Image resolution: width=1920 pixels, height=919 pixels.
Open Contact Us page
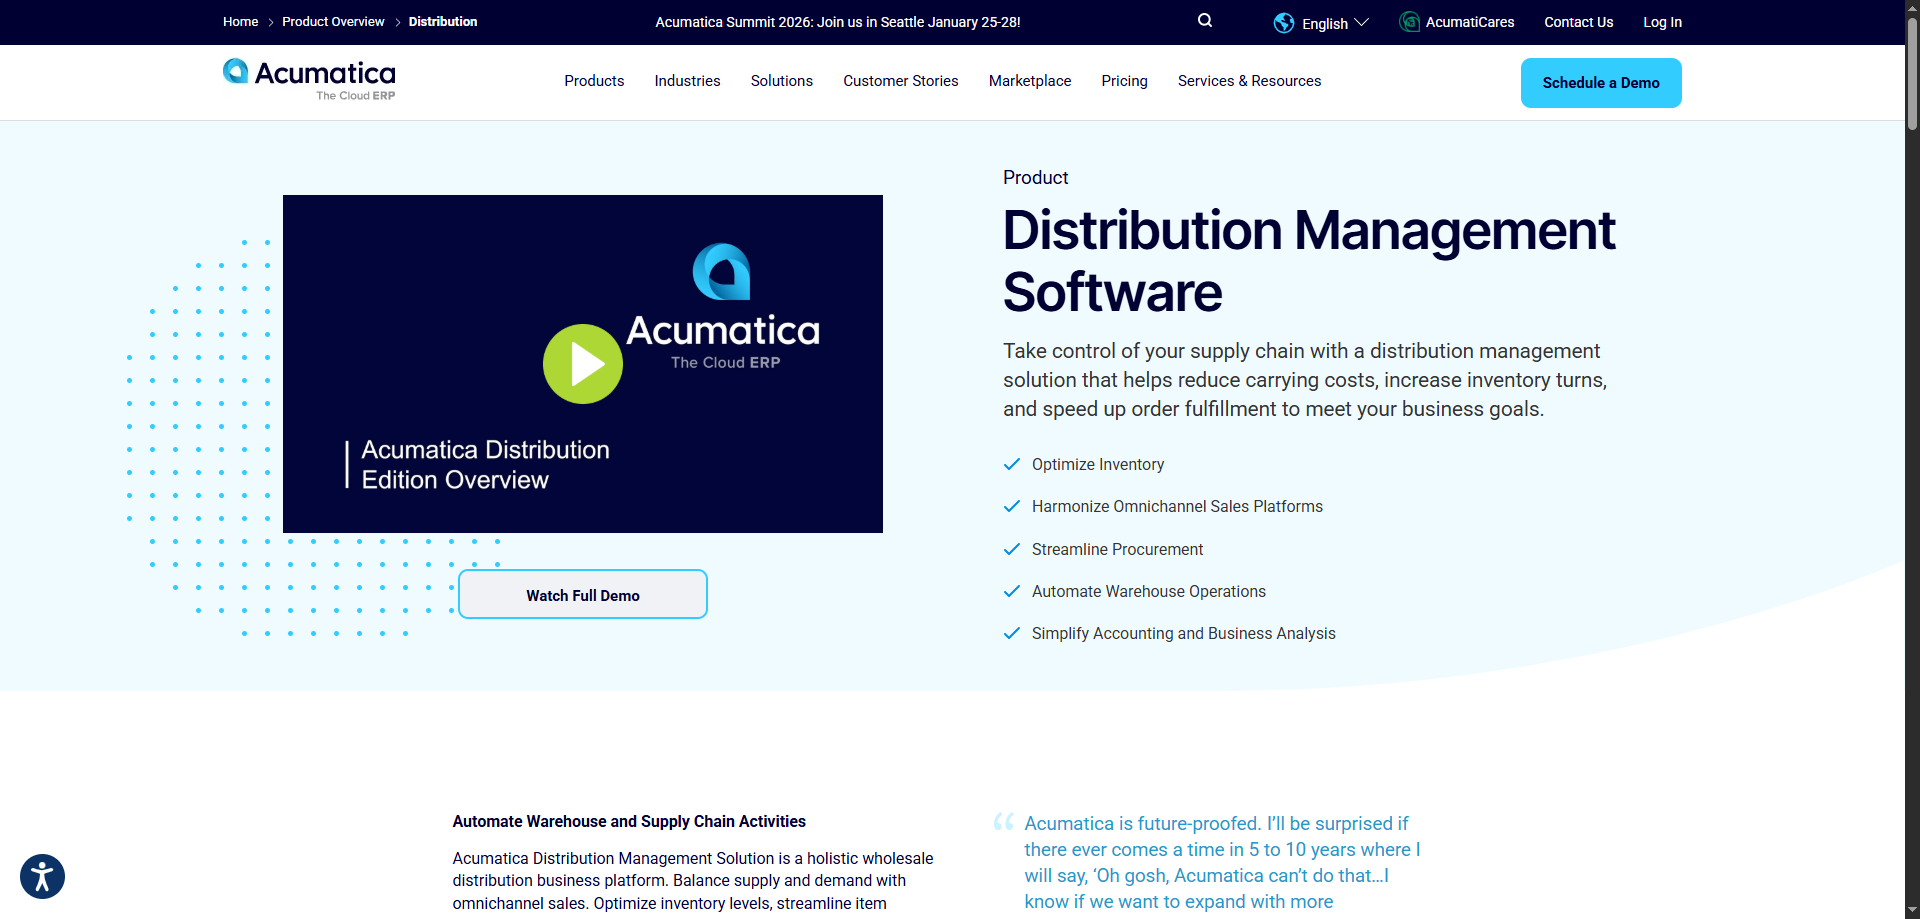click(1578, 22)
